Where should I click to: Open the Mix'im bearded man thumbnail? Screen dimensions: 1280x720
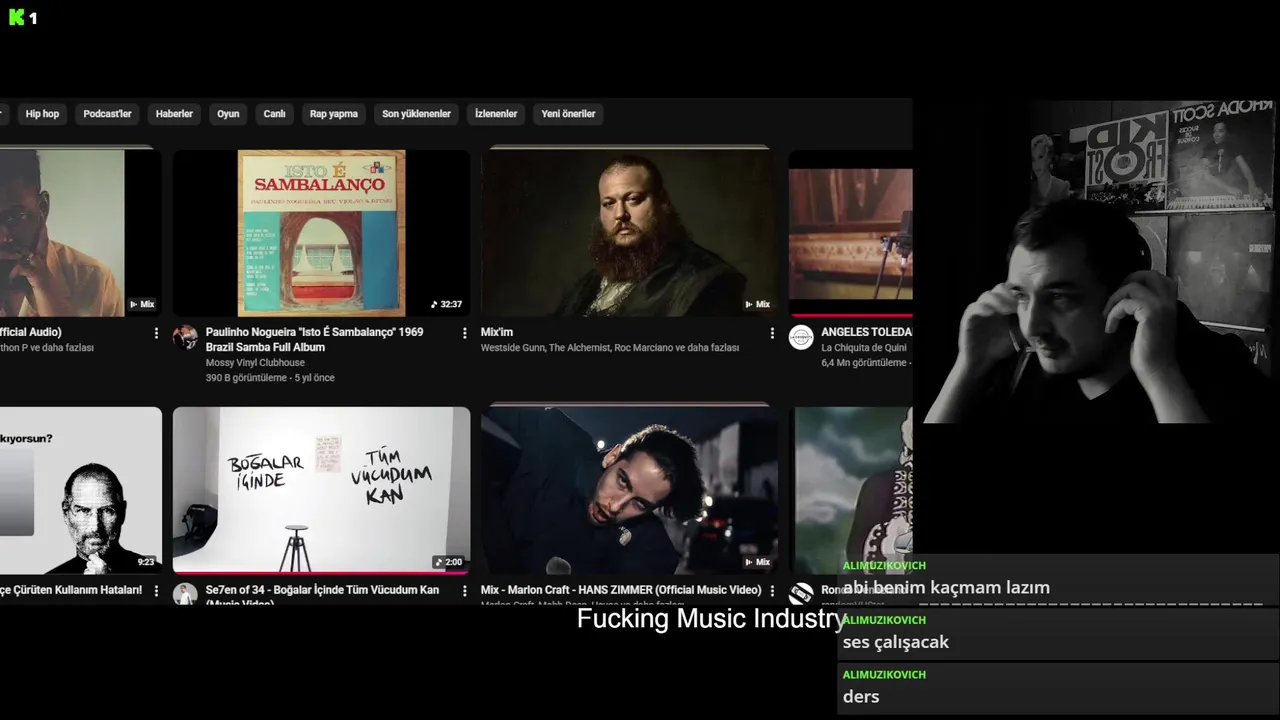pyautogui.click(x=629, y=233)
